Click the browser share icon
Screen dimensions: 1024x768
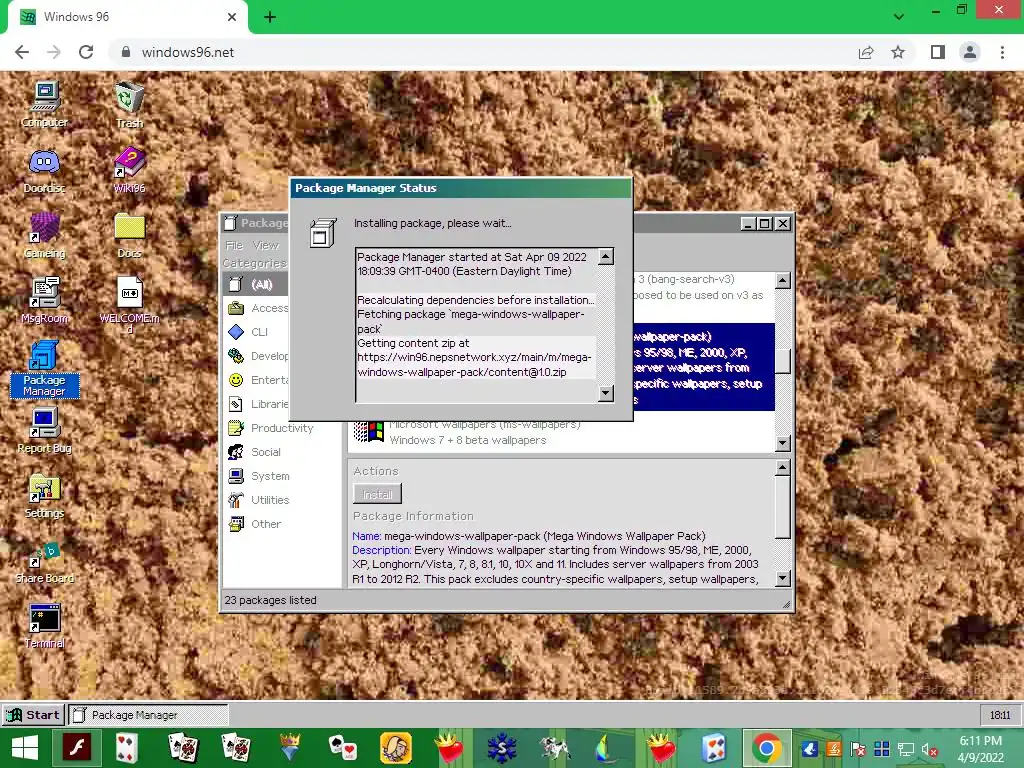tap(866, 52)
